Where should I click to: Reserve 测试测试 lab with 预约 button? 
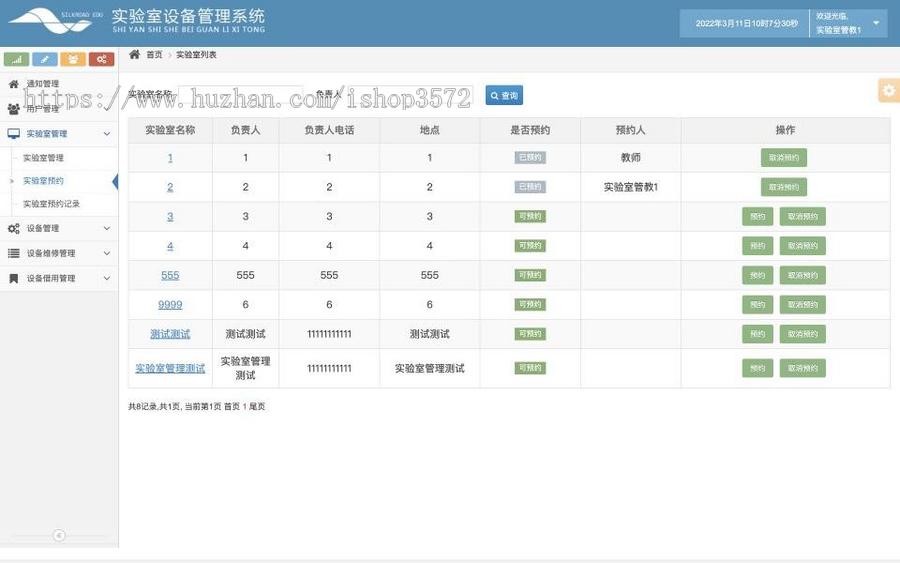pos(757,334)
